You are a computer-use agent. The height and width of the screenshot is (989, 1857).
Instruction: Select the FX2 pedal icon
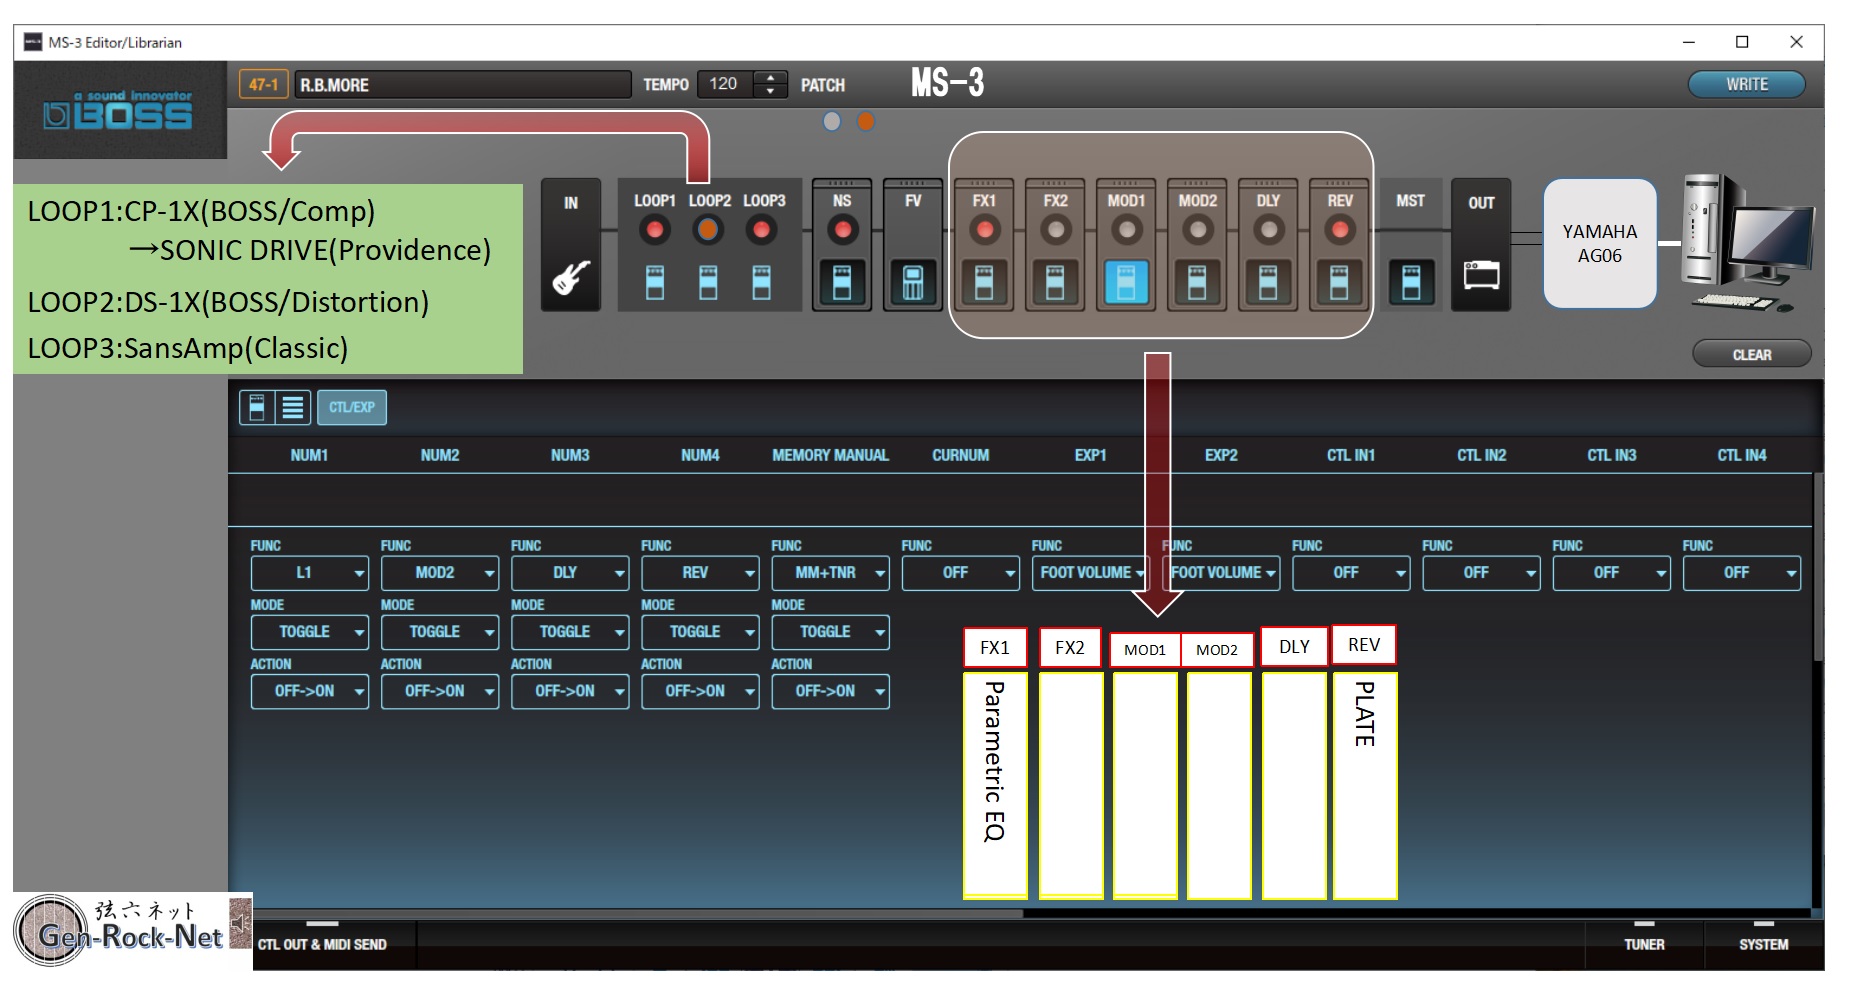tap(1055, 282)
